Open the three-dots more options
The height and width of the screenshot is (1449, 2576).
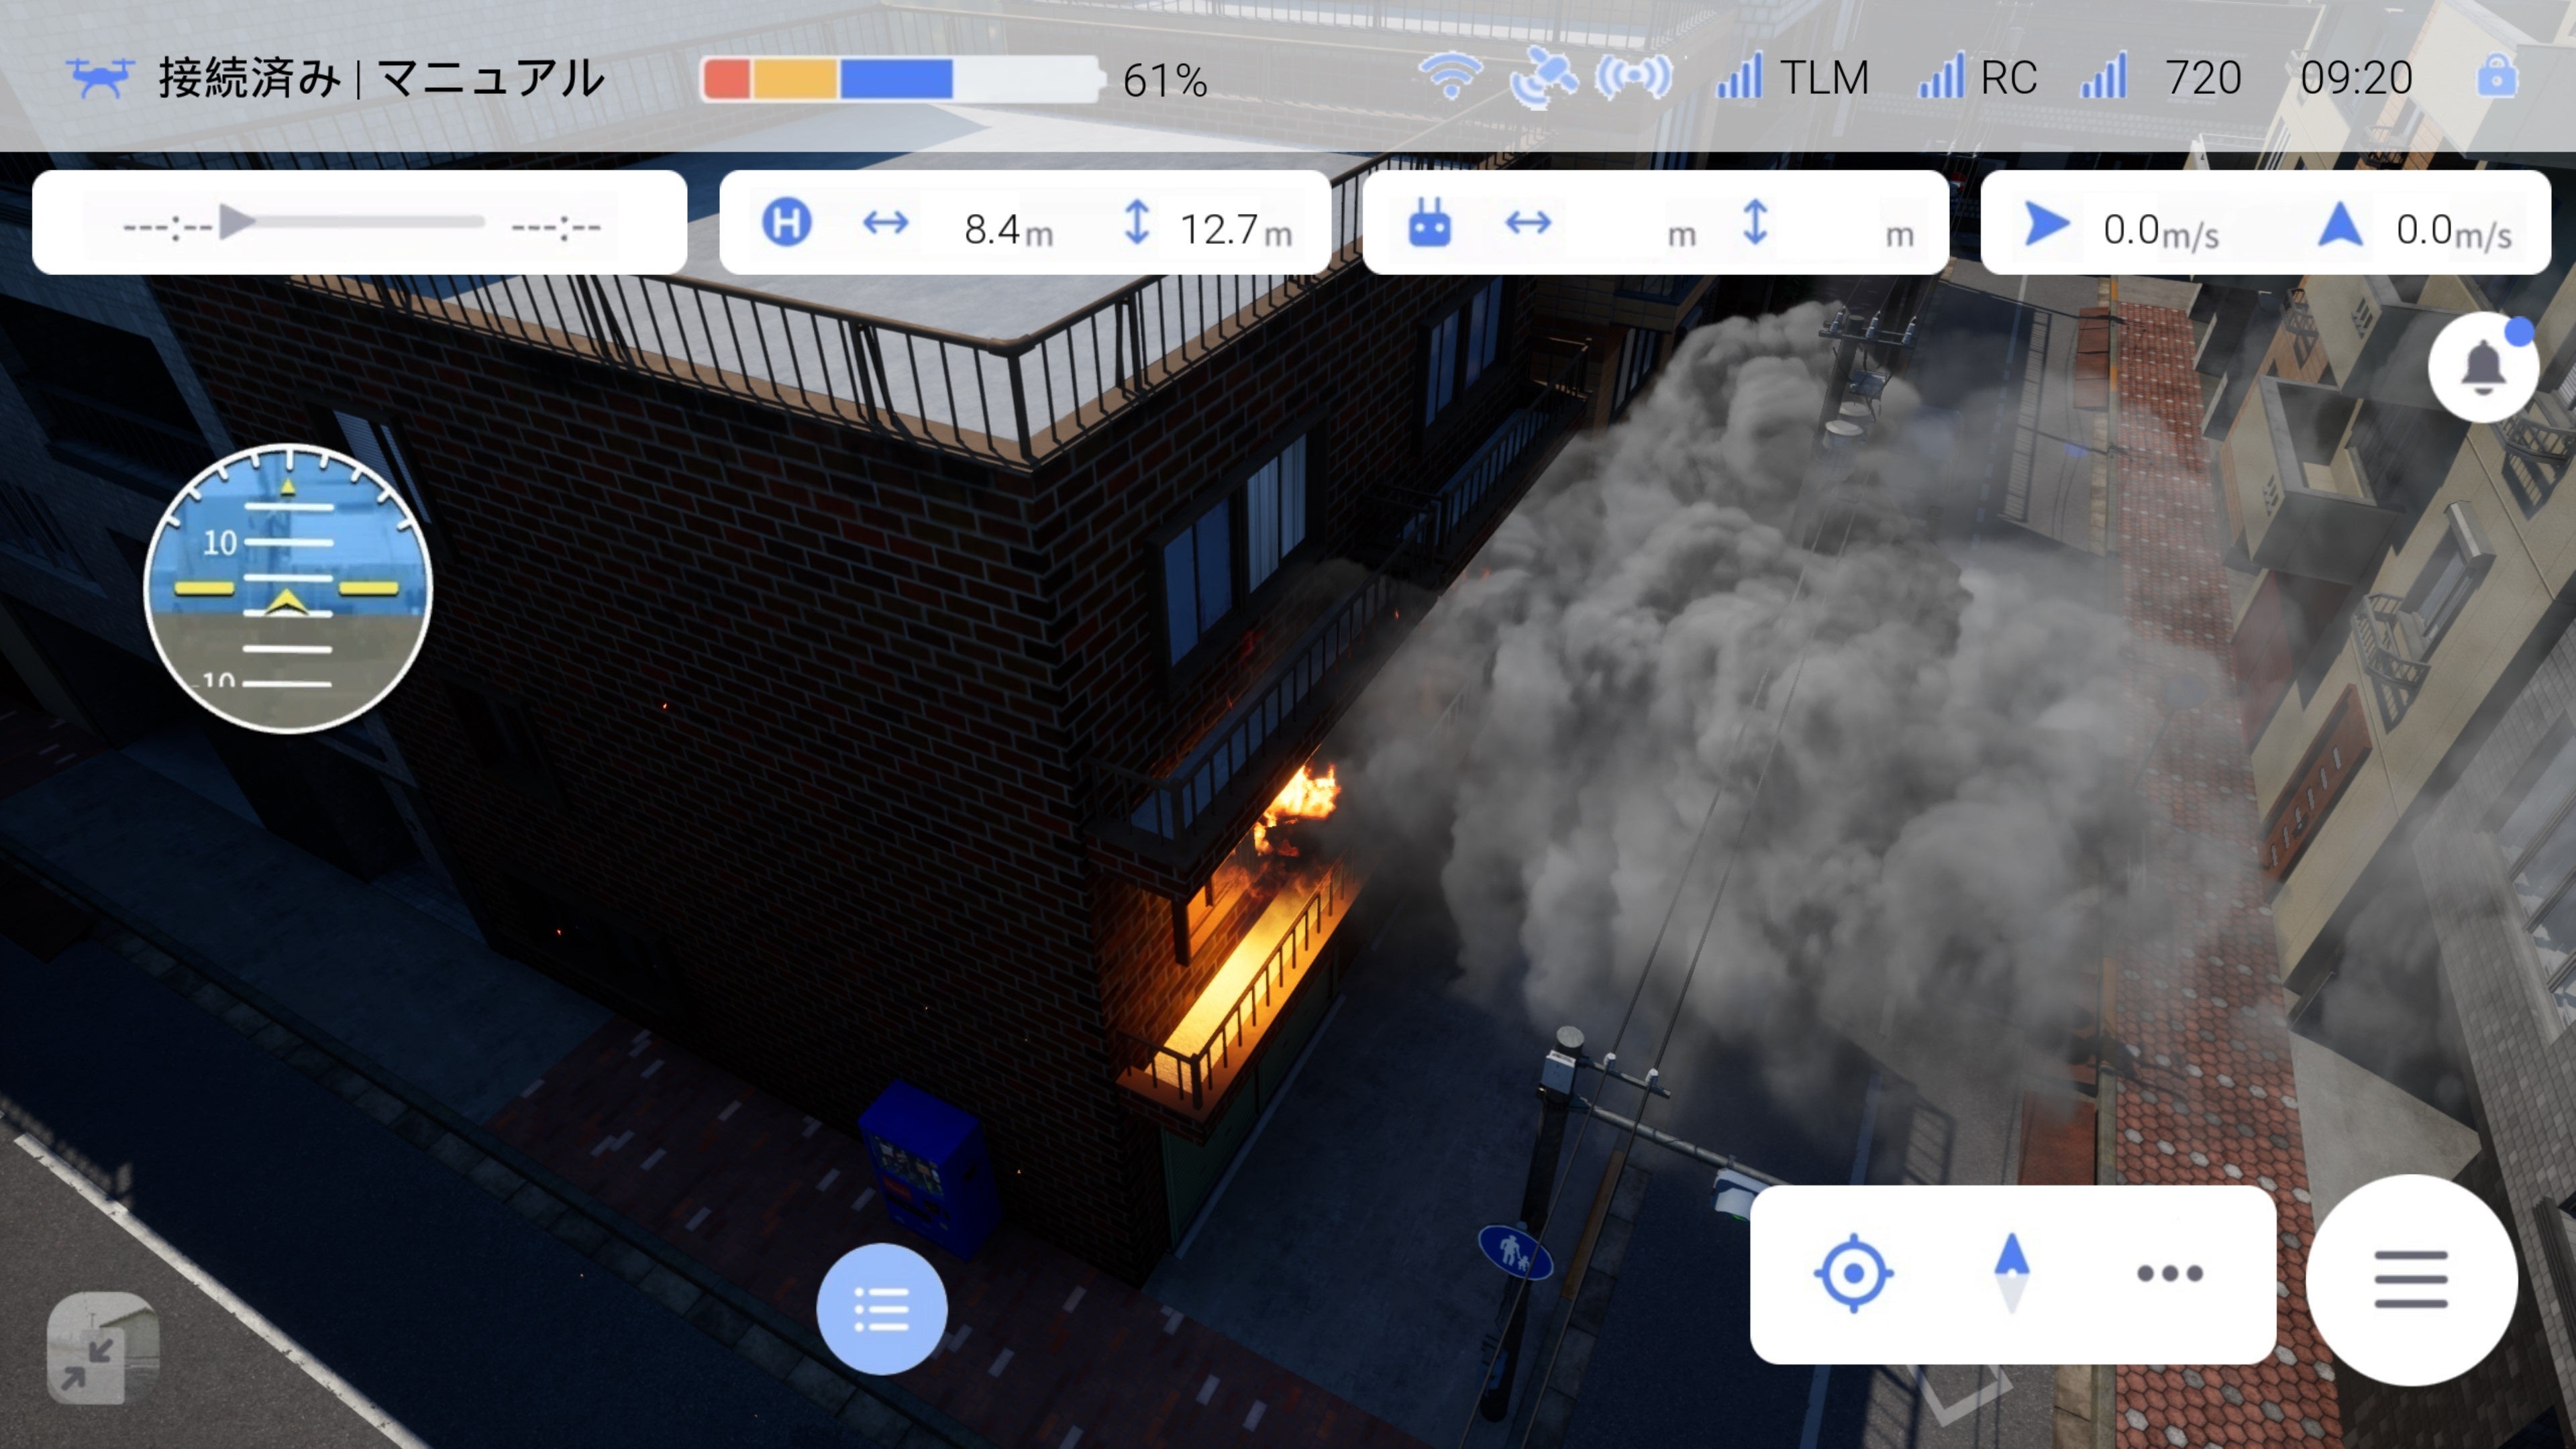[2169, 1273]
